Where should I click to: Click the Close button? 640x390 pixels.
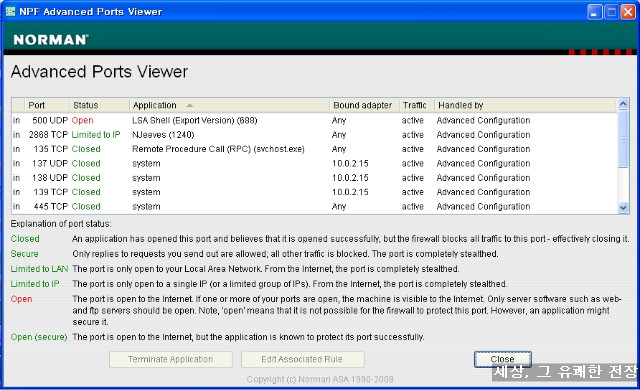pyautogui.click(x=502, y=359)
